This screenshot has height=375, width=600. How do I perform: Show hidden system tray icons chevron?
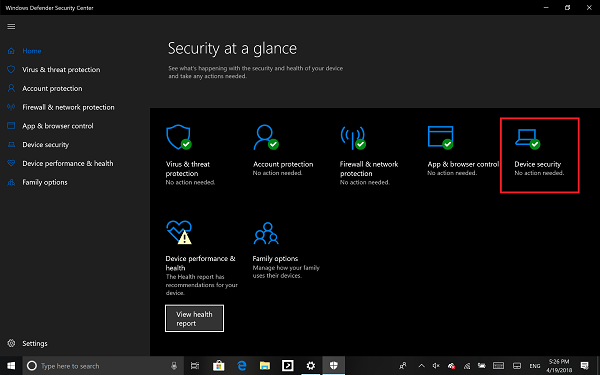coord(421,366)
